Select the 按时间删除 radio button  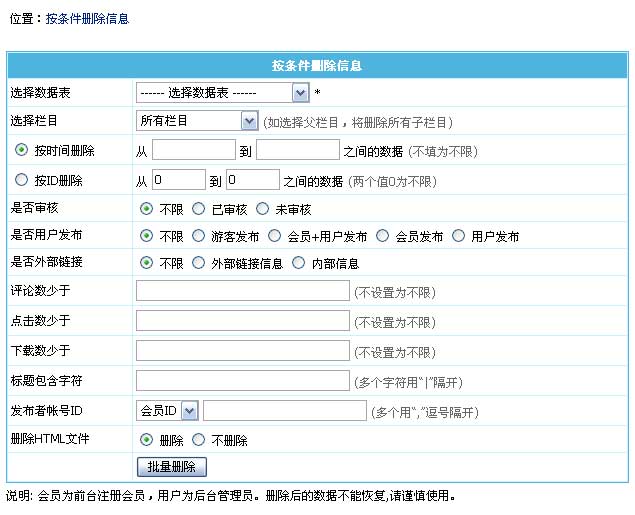[21, 151]
